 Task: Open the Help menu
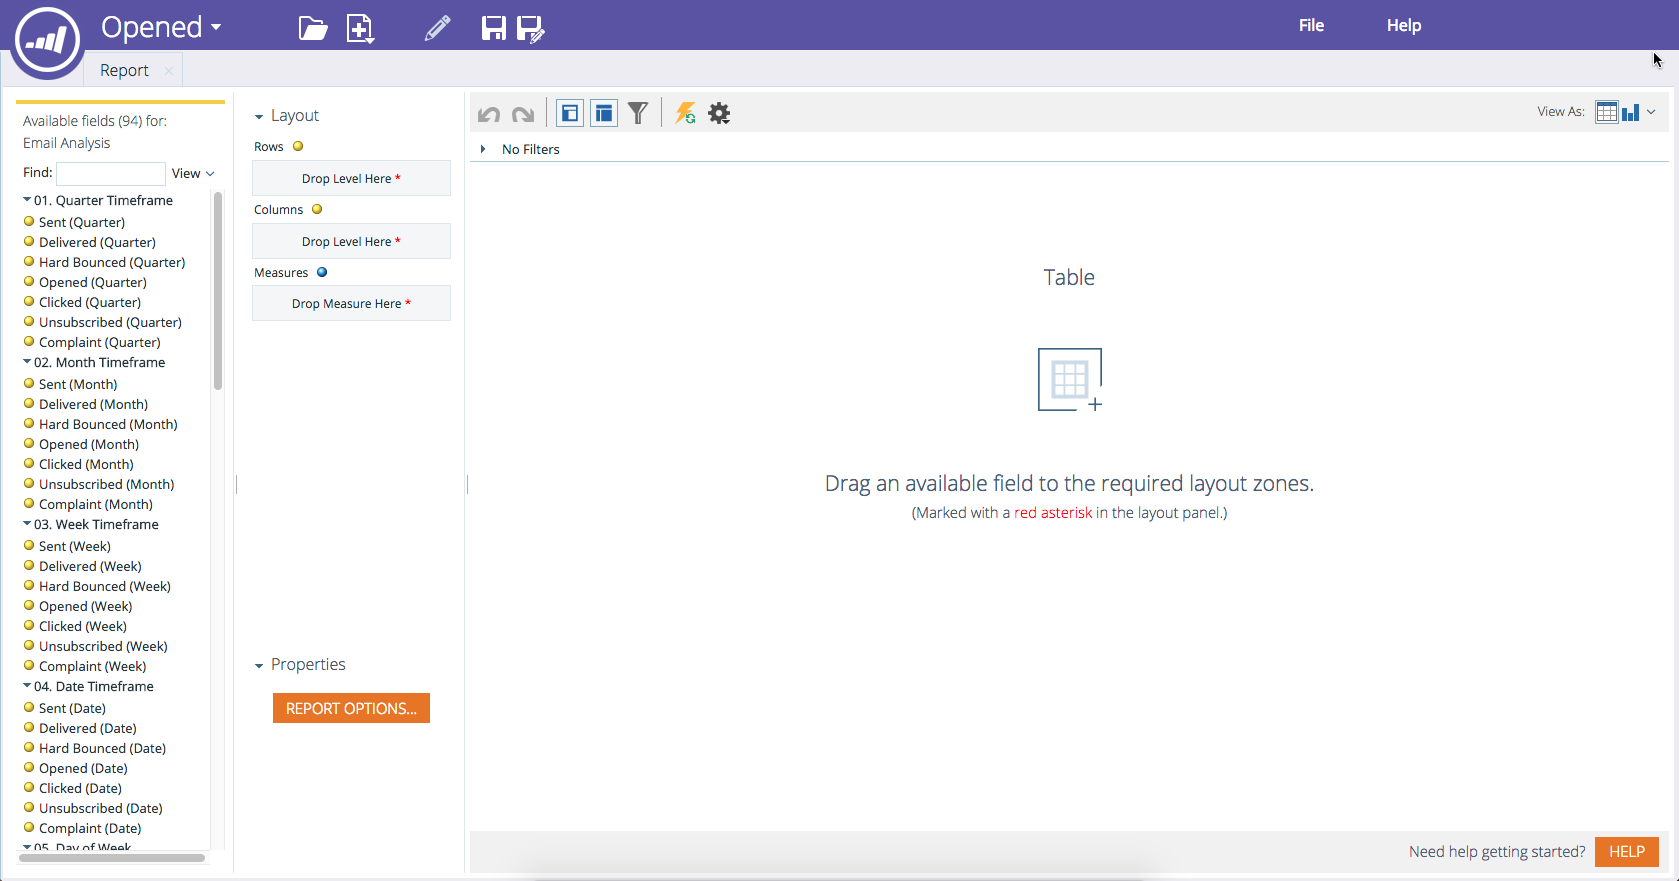click(1404, 25)
